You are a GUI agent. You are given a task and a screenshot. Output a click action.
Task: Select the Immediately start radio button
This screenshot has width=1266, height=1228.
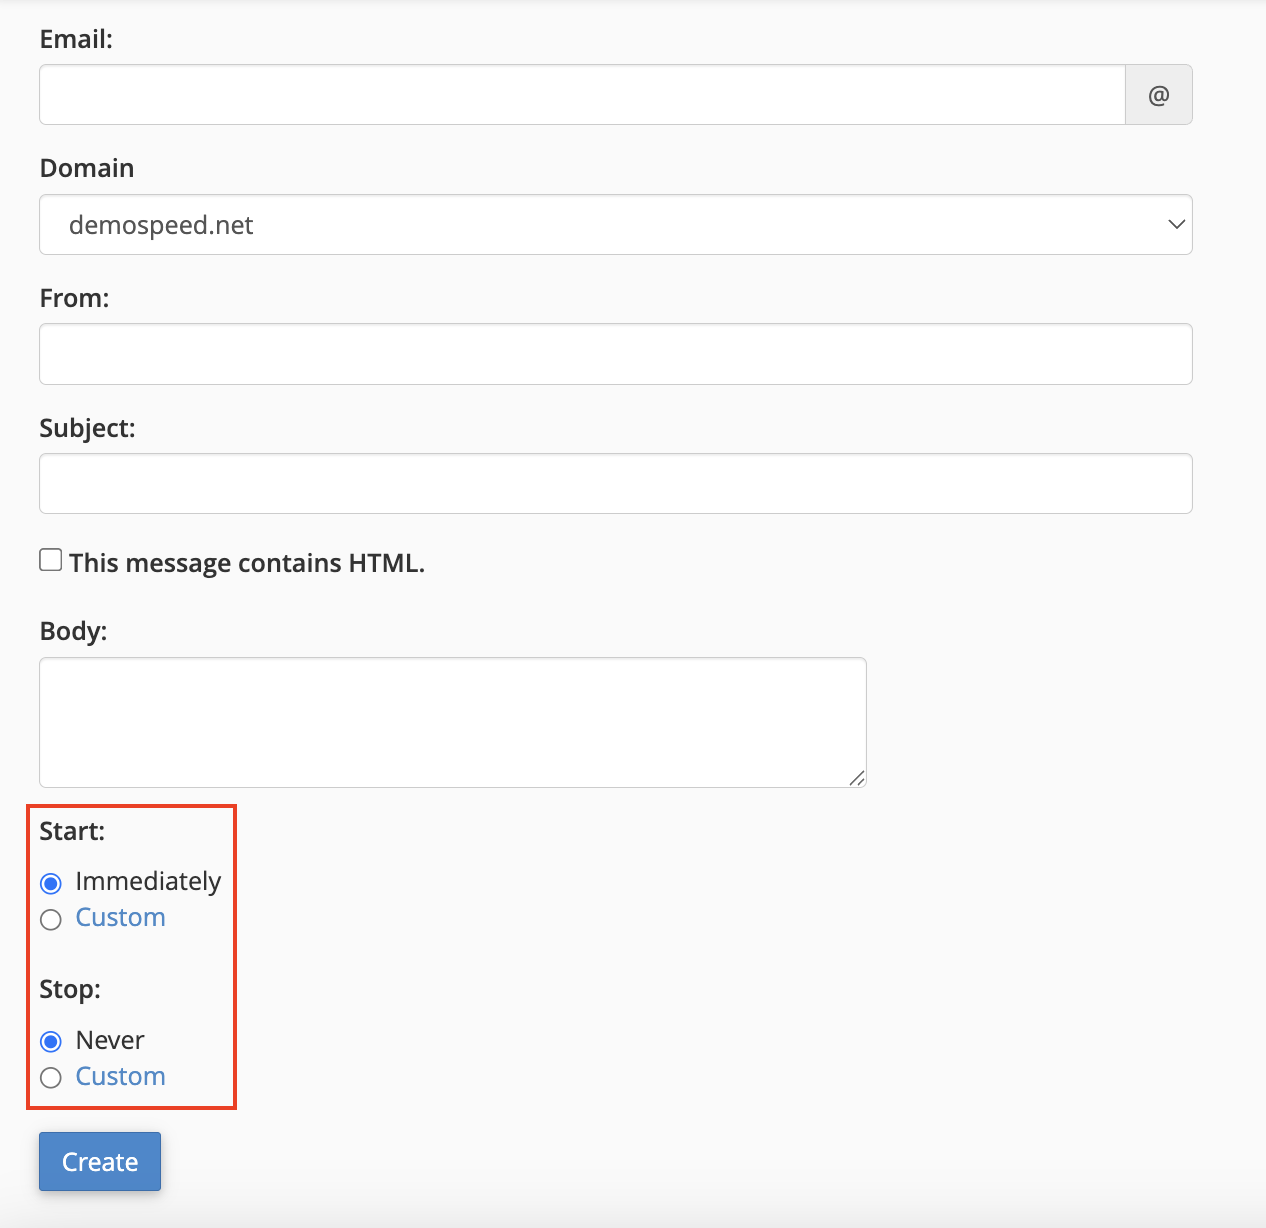[x=51, y=883]
